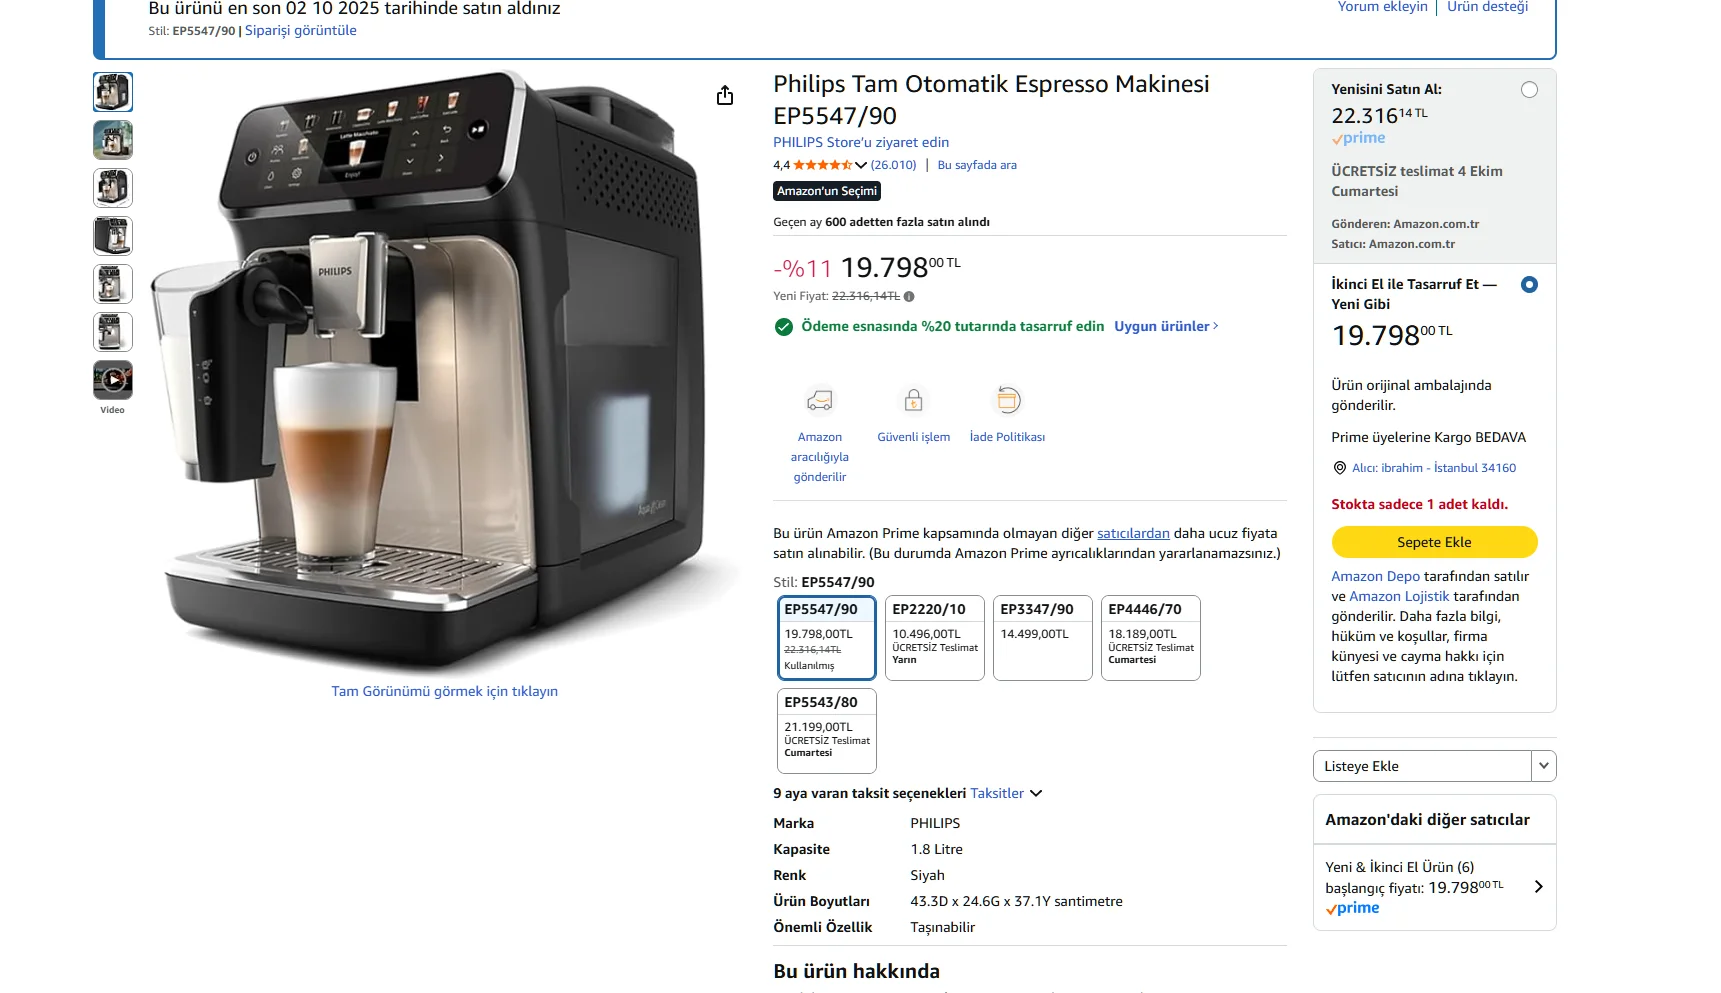The width and height of the screenshot is (1721, 993).
Task: Play the product video thumbnail
Action: click(x=113, y=380)
